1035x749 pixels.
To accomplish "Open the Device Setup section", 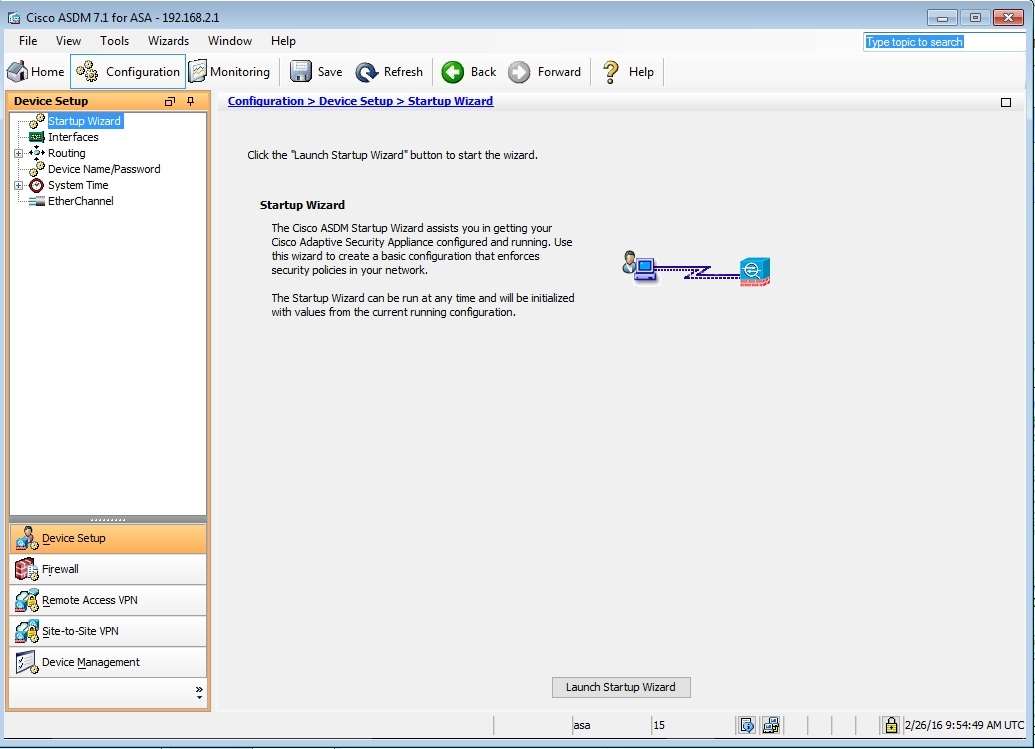I will (108, 538).
